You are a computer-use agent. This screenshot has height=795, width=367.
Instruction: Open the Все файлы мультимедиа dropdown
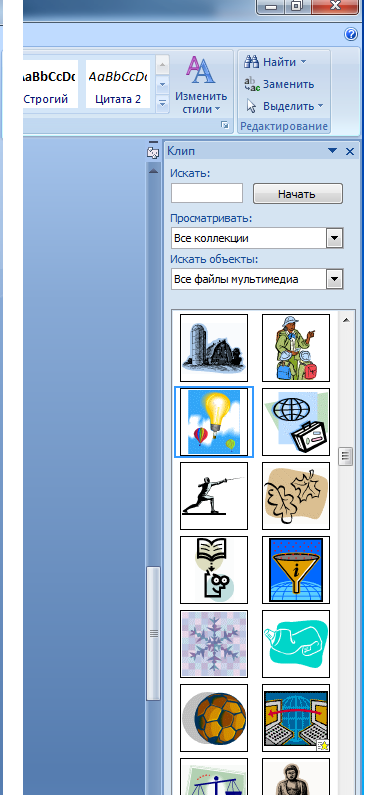tap(335, 279)
